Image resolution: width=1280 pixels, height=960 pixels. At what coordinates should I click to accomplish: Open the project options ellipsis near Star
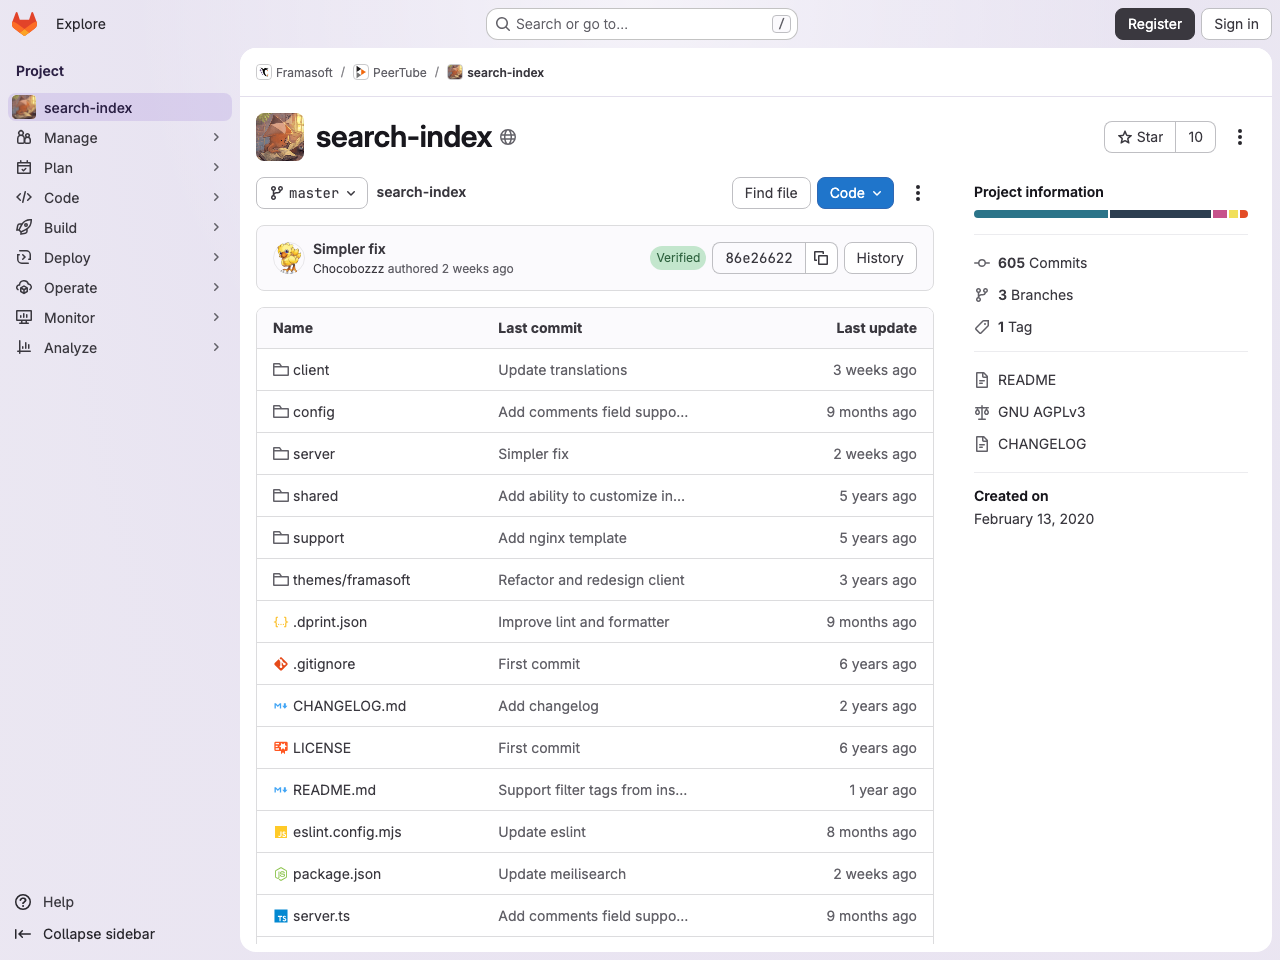pos(1240,137)
